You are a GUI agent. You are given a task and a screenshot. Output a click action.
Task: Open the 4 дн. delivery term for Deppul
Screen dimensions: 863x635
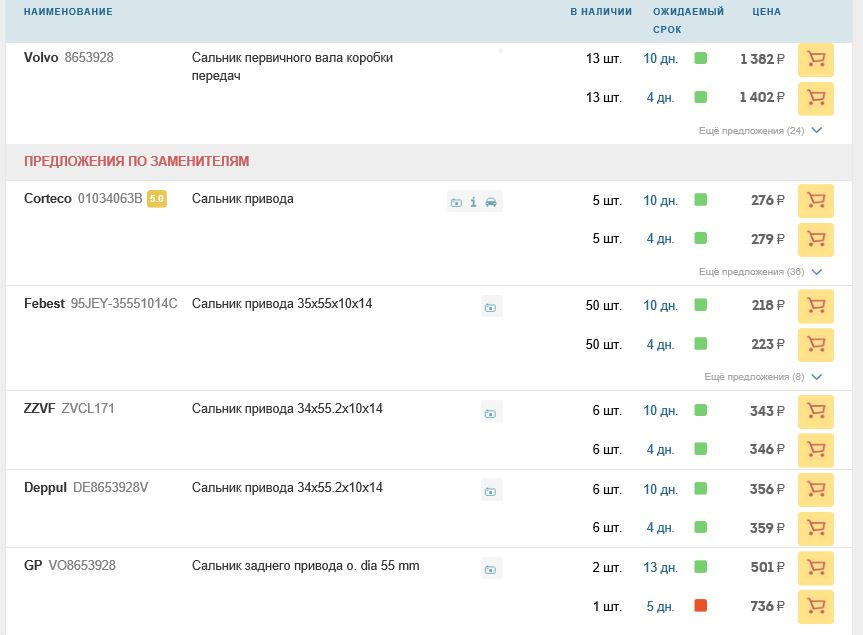click(x=660, y=528)
